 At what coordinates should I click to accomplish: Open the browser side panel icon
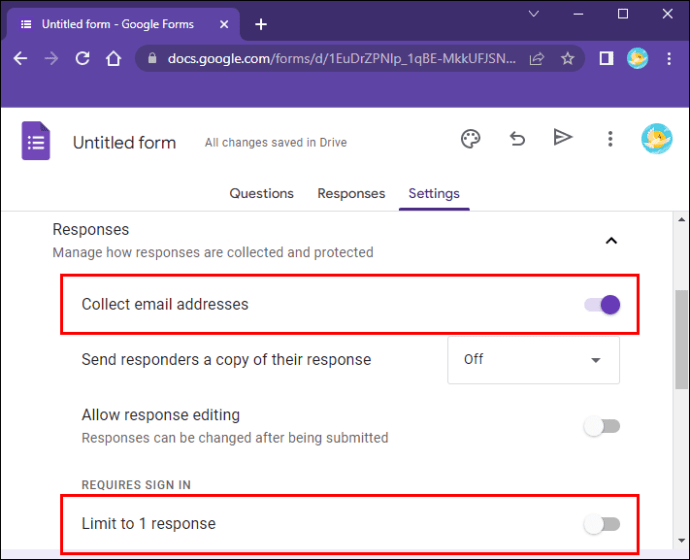point(606,59)
